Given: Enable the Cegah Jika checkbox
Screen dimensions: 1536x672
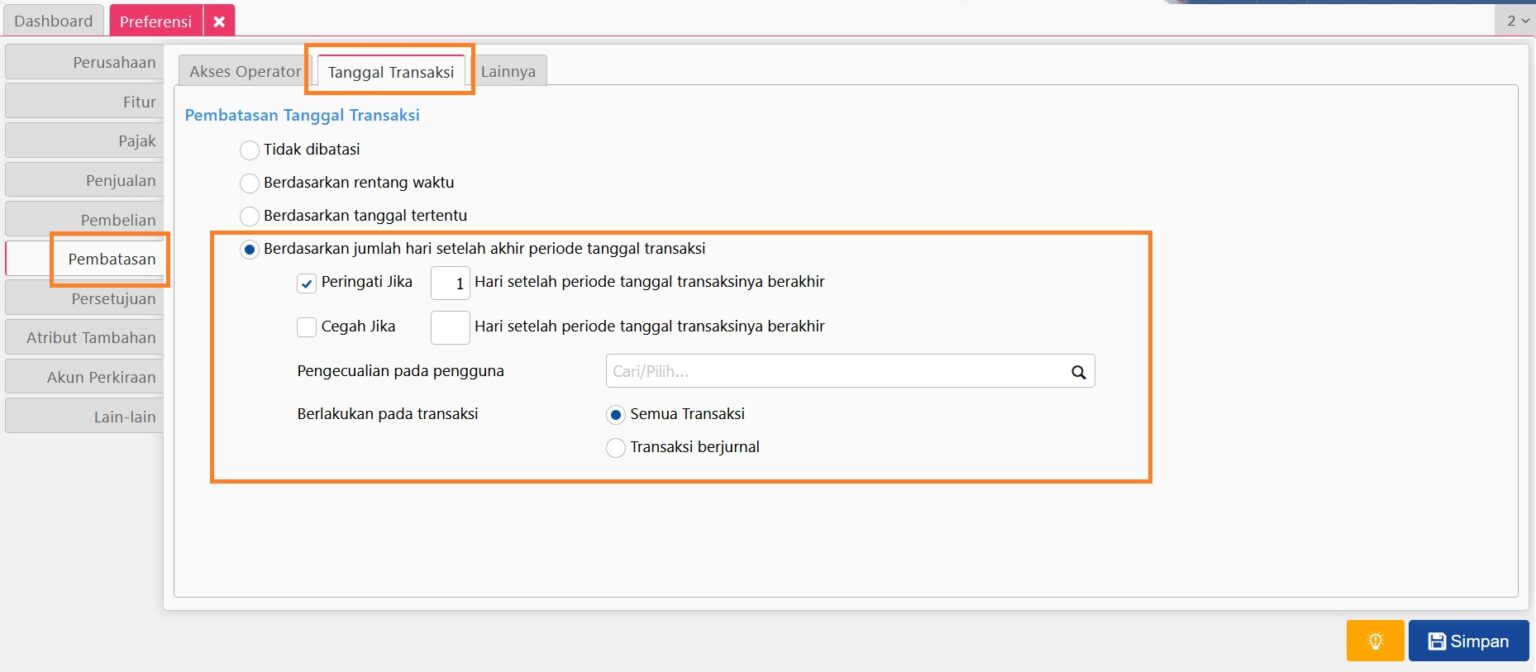Looking at the screenshot, I should coord(306,326).
